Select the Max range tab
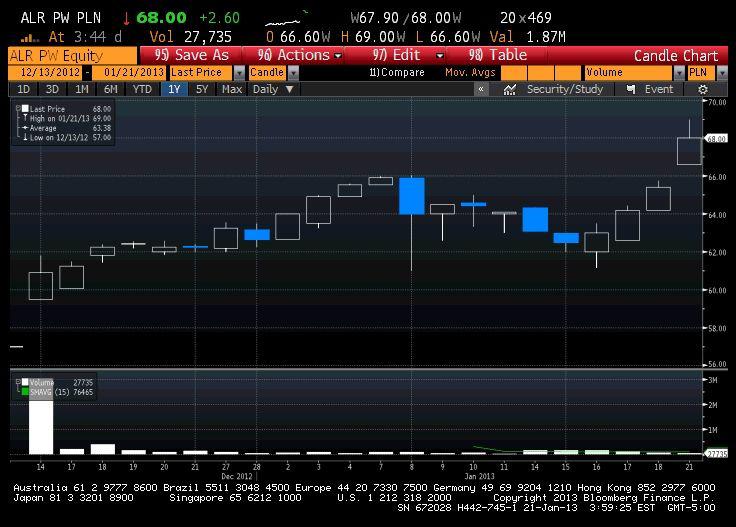 click(231, 89)
